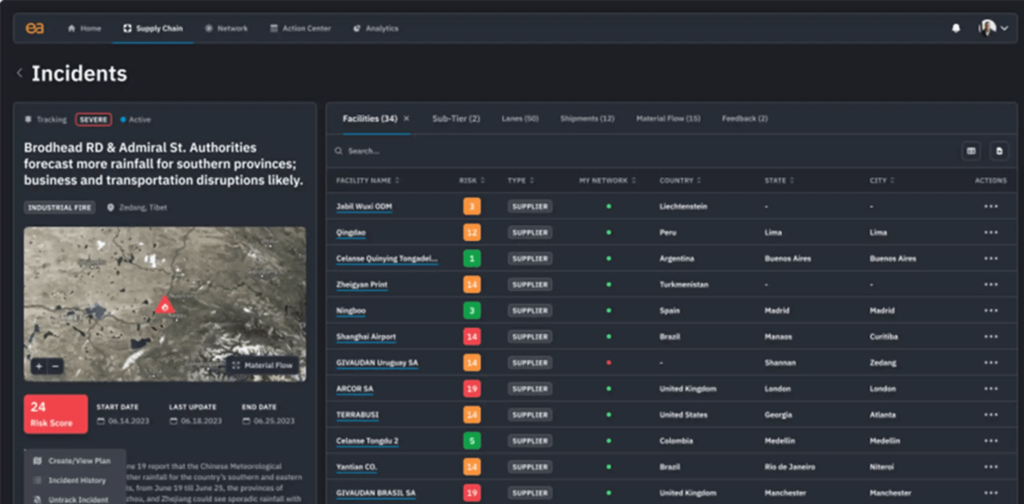Choose Create/View Plan from menu
Image resolution: width=1024 pixels, height=504 pixels.
[x=72, y=461]
